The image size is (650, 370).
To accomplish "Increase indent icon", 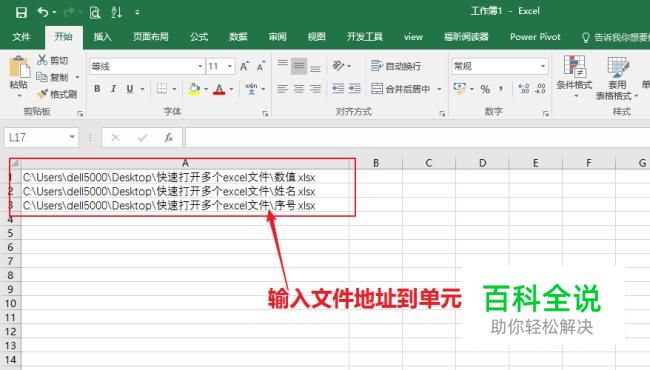I will (354, 89).
